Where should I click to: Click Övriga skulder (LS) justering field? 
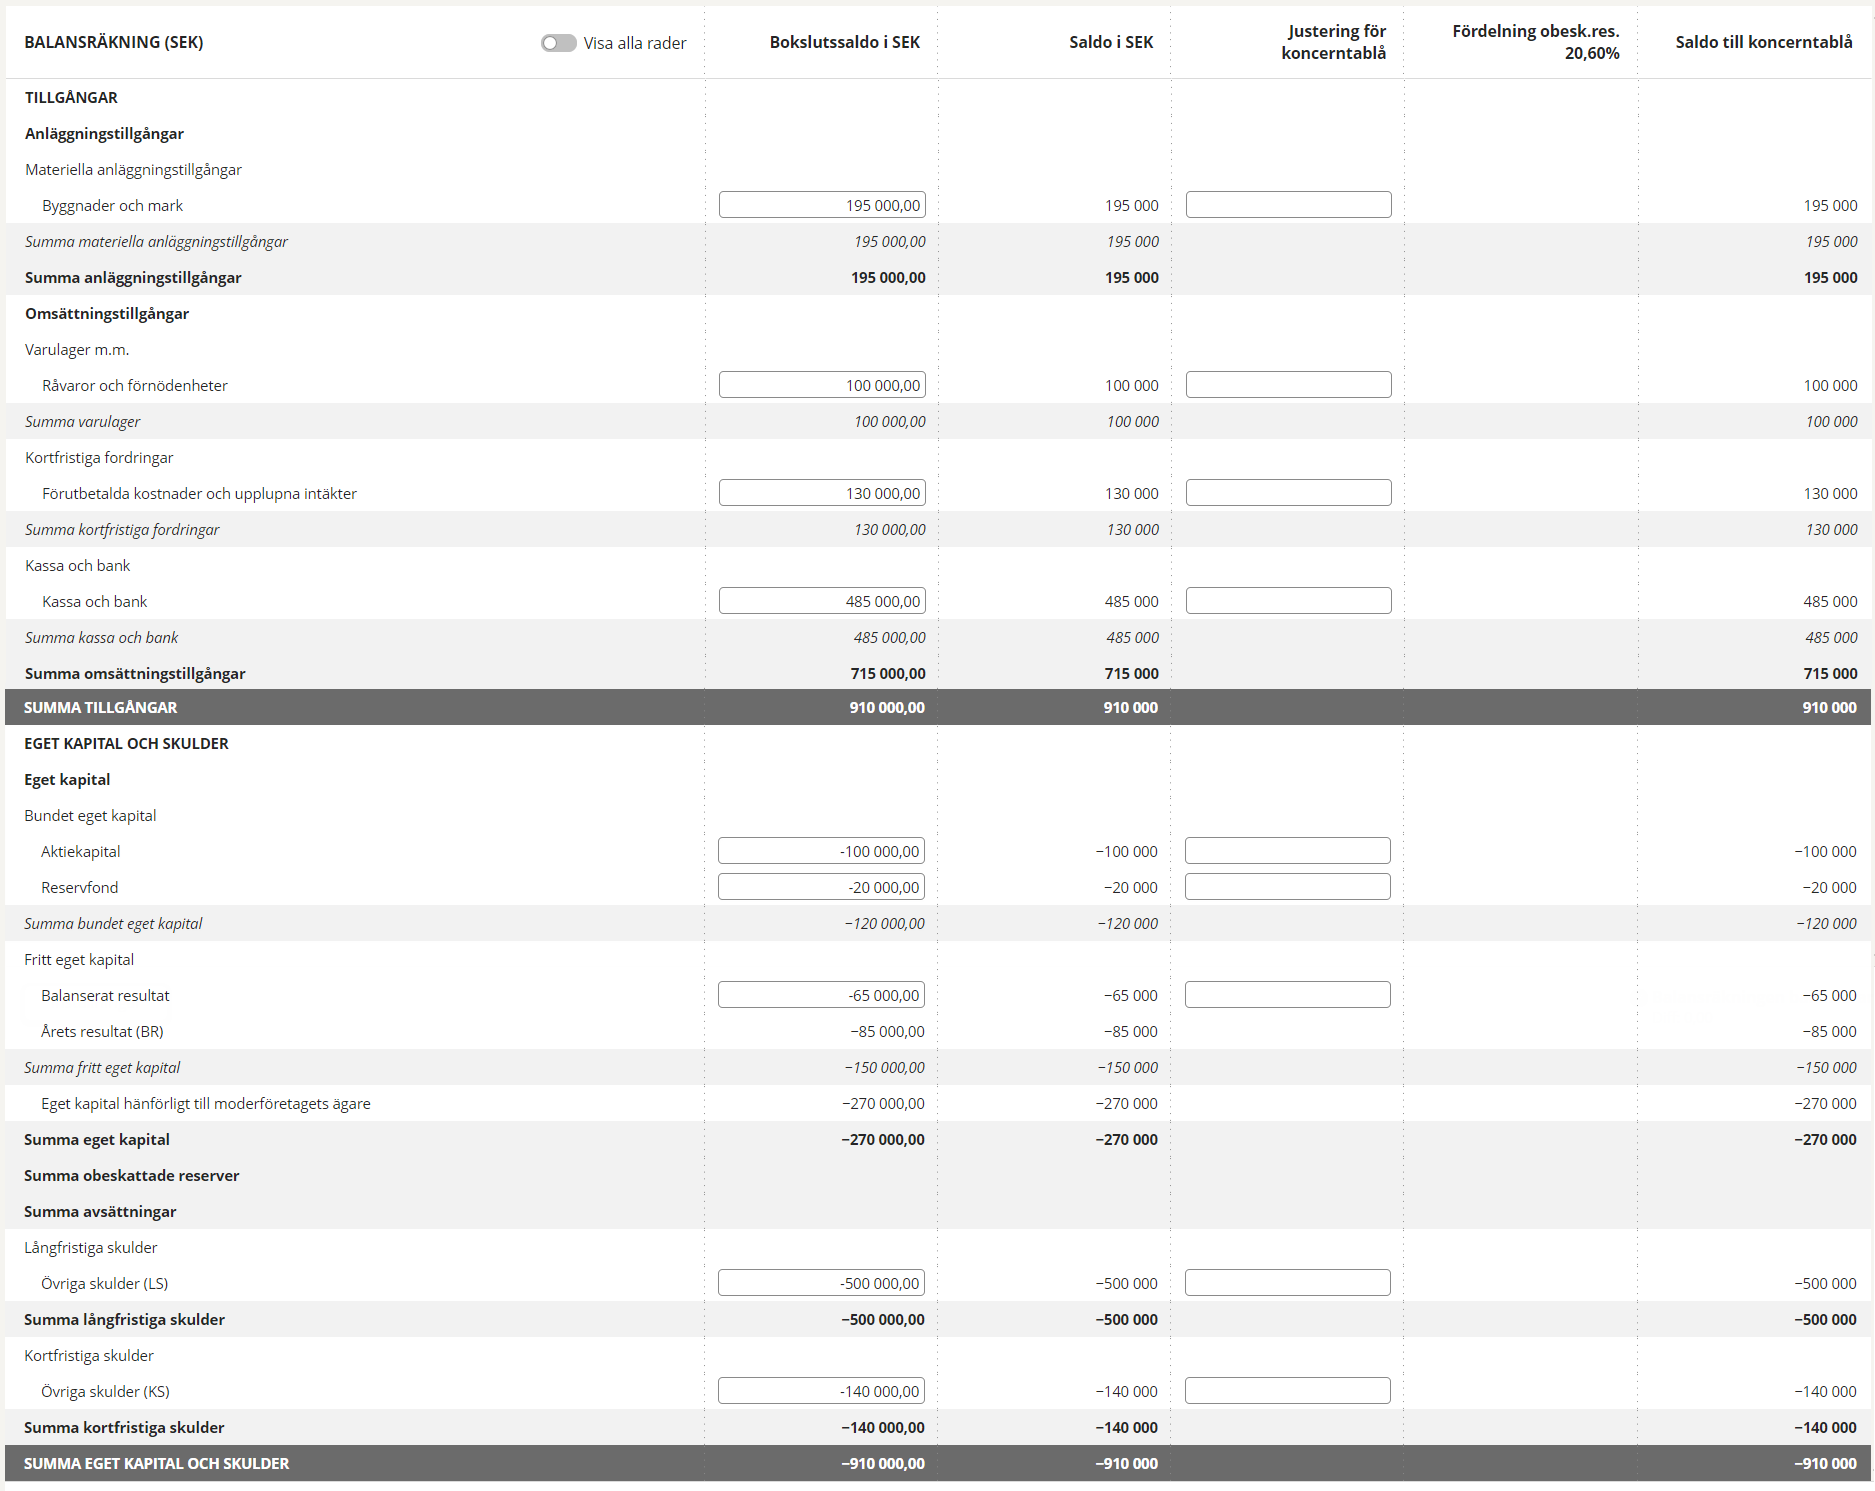(1287, 1283)
